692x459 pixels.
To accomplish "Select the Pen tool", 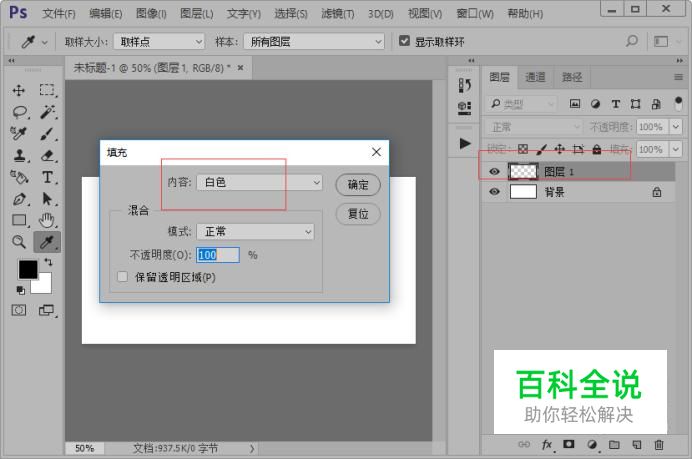I will point(19,199).
